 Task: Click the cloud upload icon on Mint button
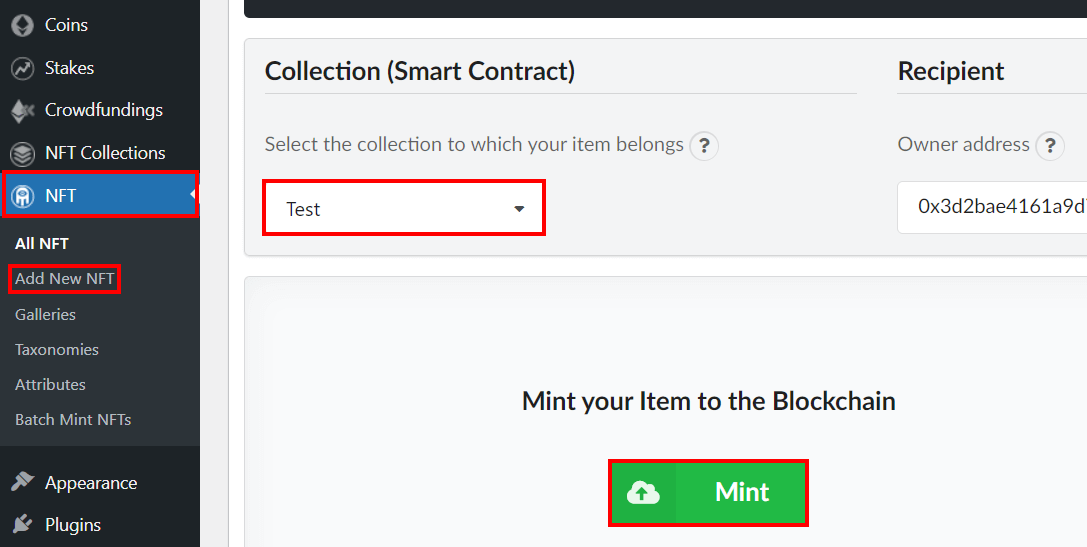coord(643,493)
